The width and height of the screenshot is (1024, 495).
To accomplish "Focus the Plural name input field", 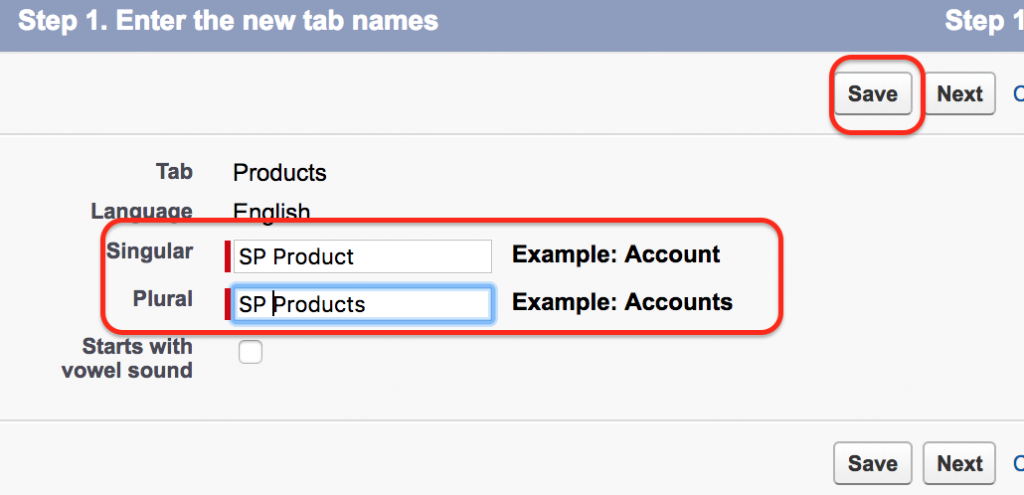I will point(362,304).
